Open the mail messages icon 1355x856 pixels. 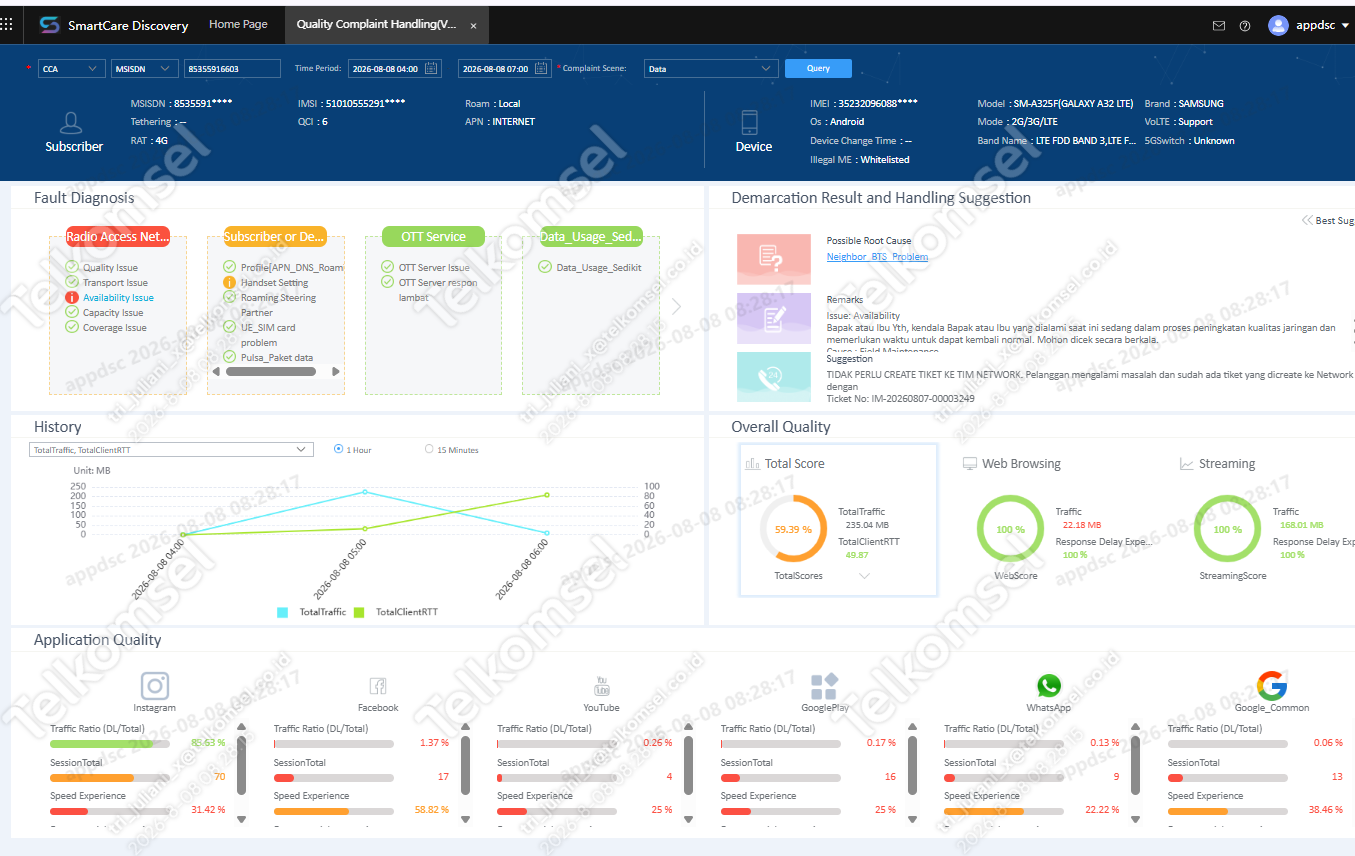[x=1218, y=26]
